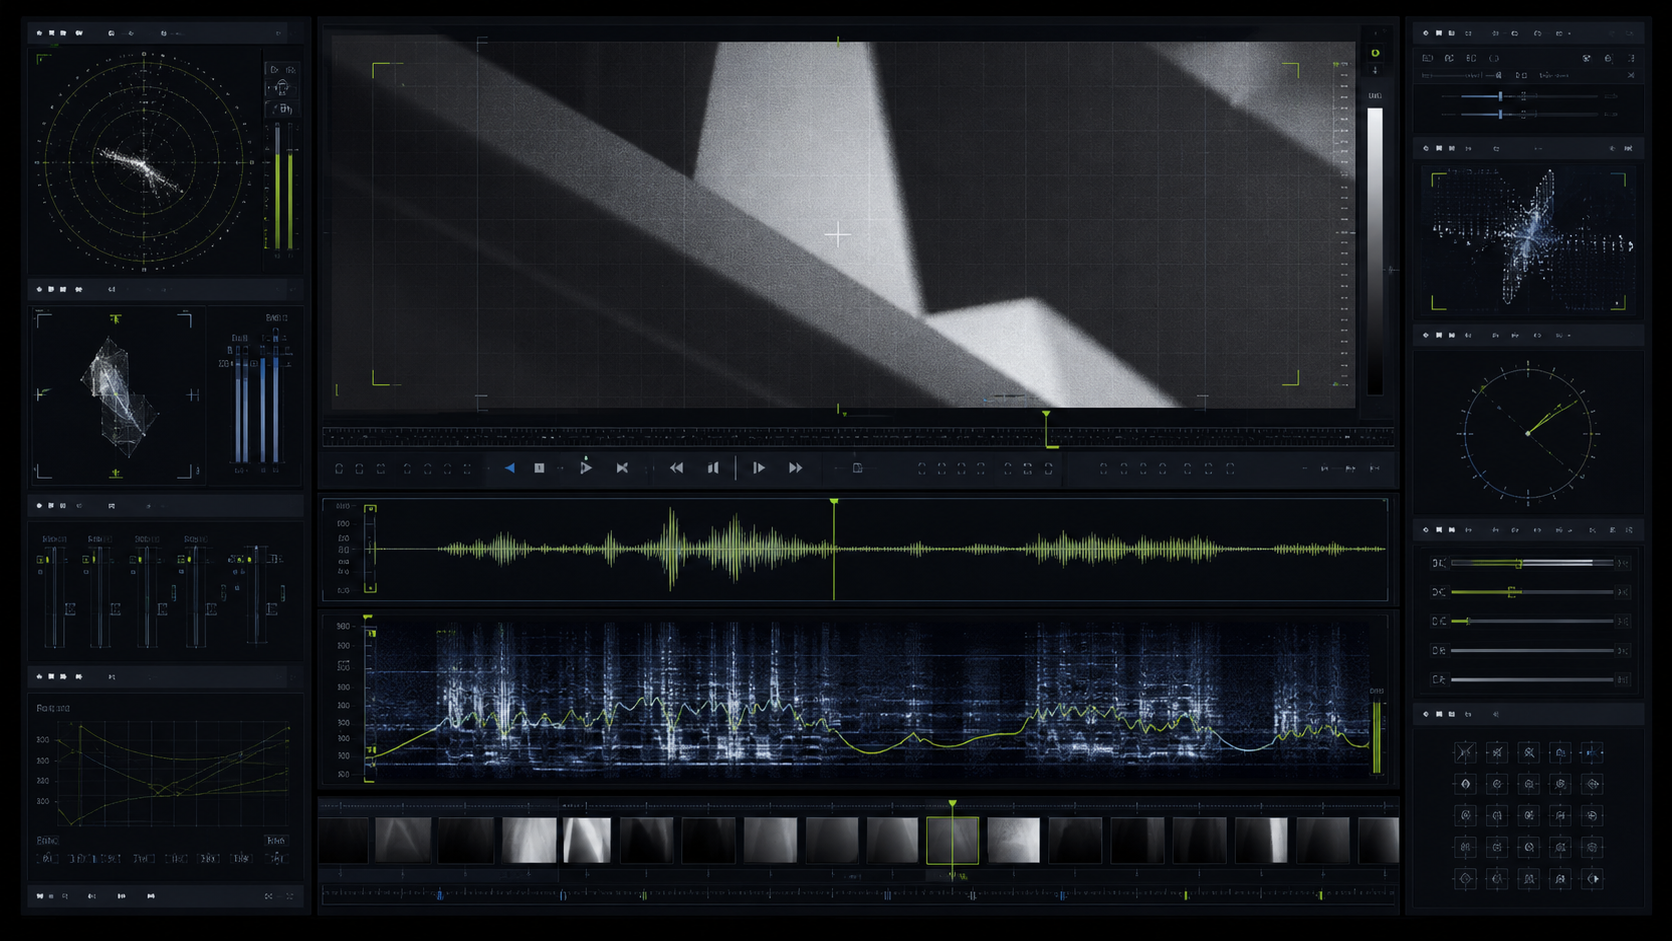Click the lowest mode button above vectorscope level meters
This screenshot has width=1672, height=941.
click(x=282, y=108)
